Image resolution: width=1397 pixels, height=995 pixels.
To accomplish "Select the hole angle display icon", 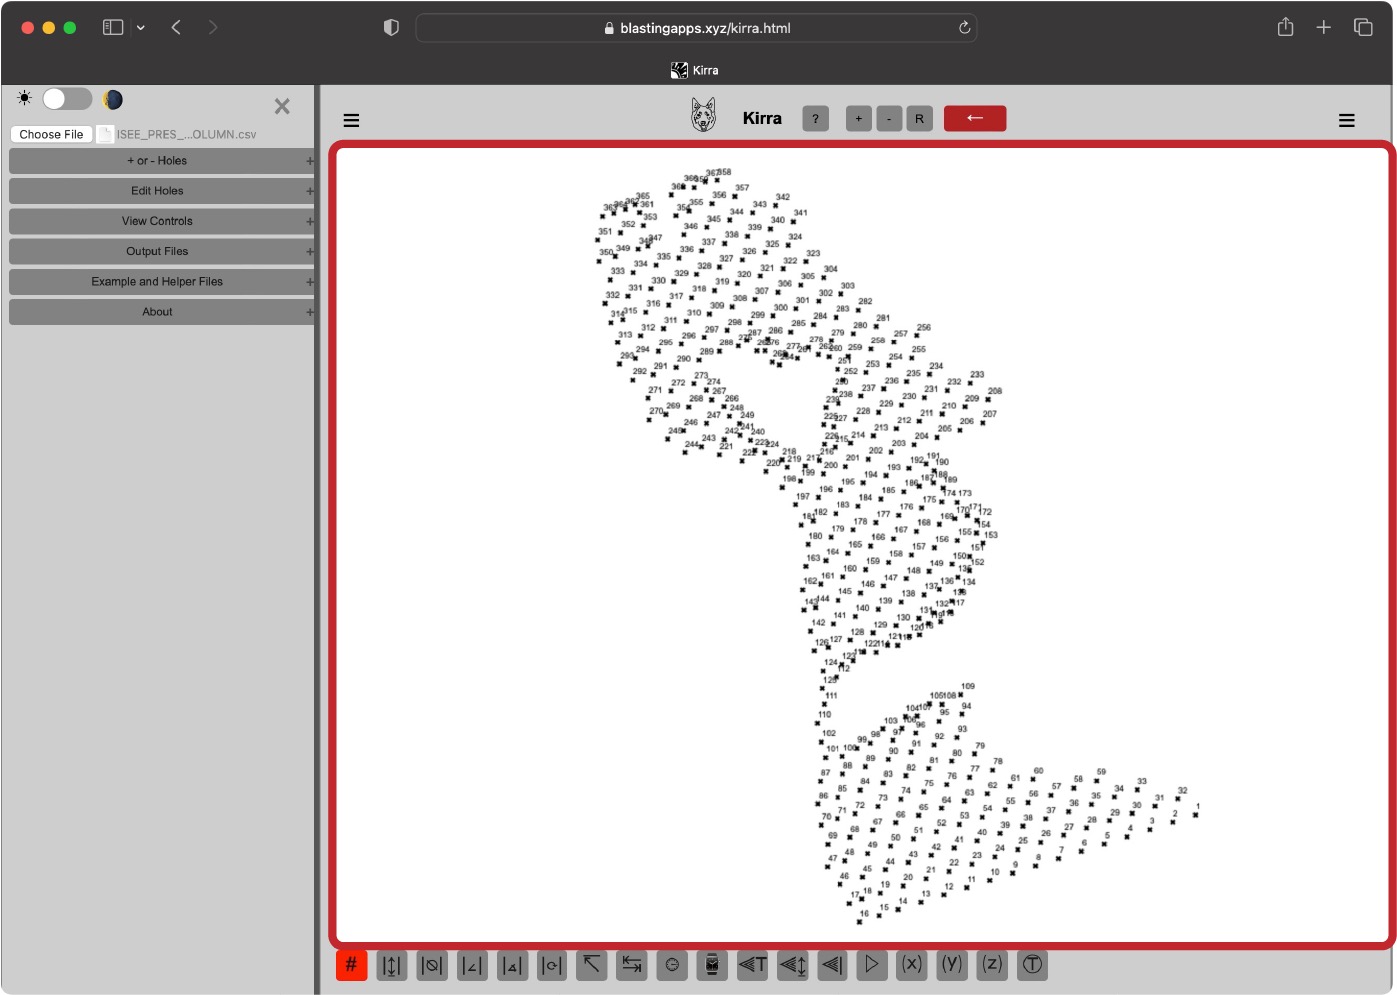I will (x=471, y=965).
